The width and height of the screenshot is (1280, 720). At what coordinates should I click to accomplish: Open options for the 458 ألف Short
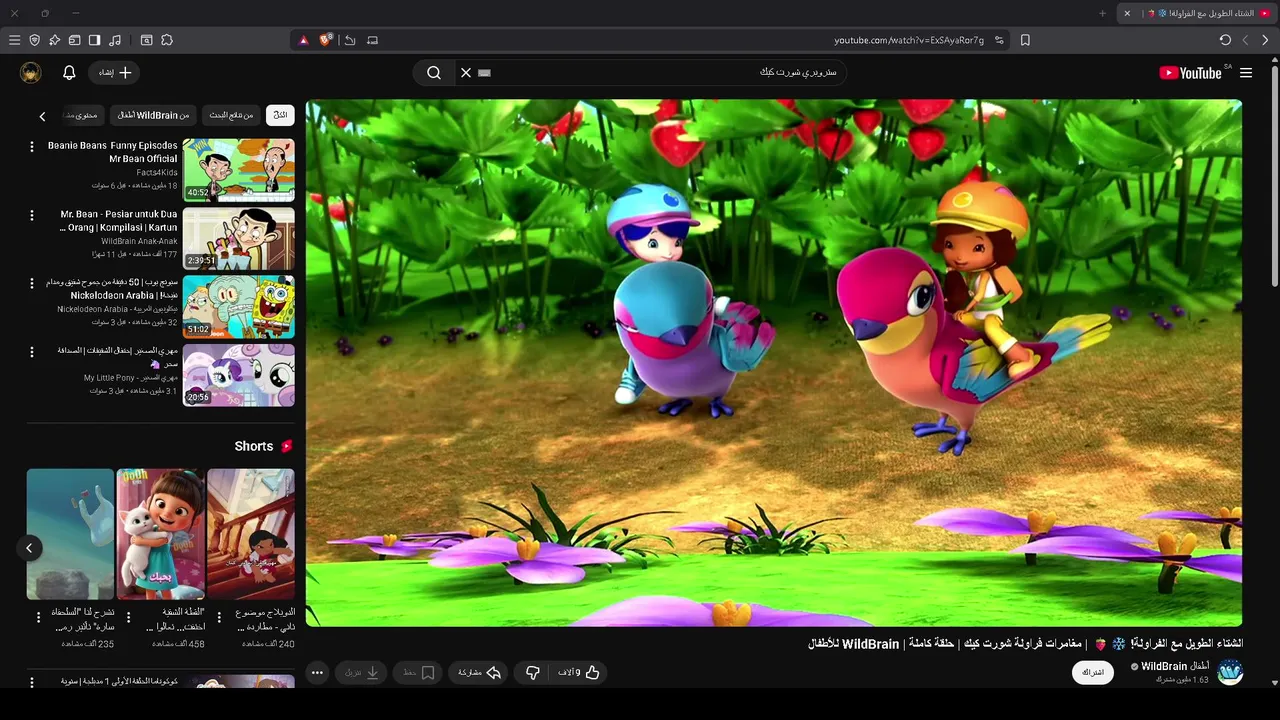(130, 618)
